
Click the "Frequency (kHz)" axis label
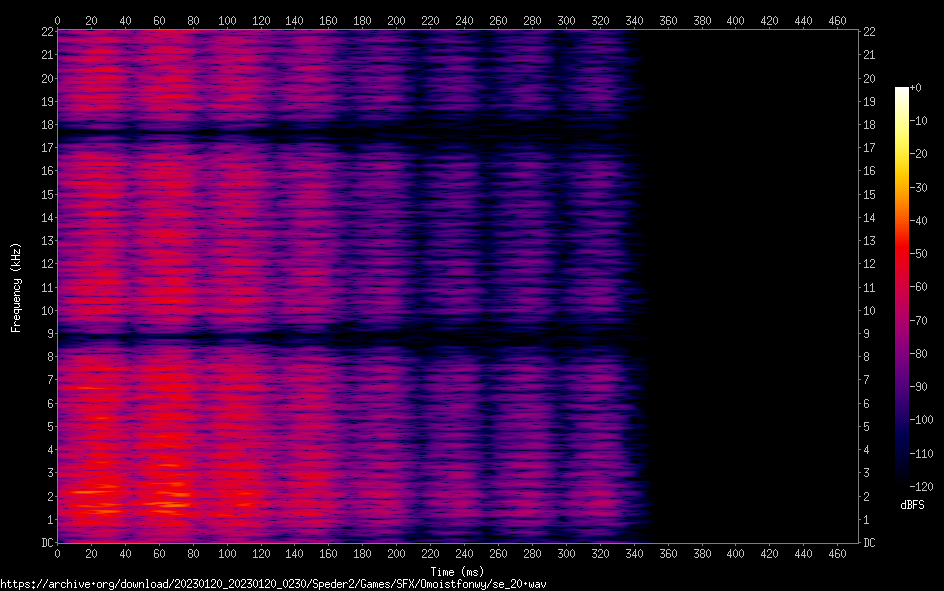[16, 287]
